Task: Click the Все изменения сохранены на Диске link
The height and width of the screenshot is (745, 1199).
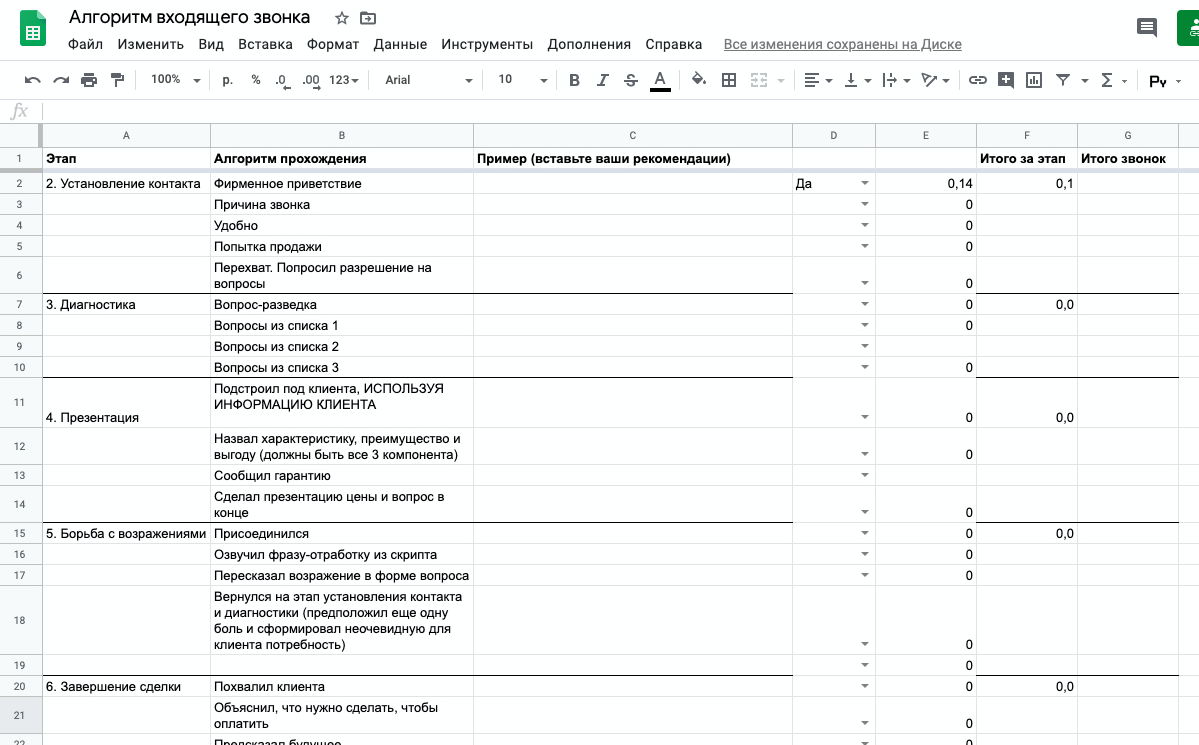Action: [843, 44]
